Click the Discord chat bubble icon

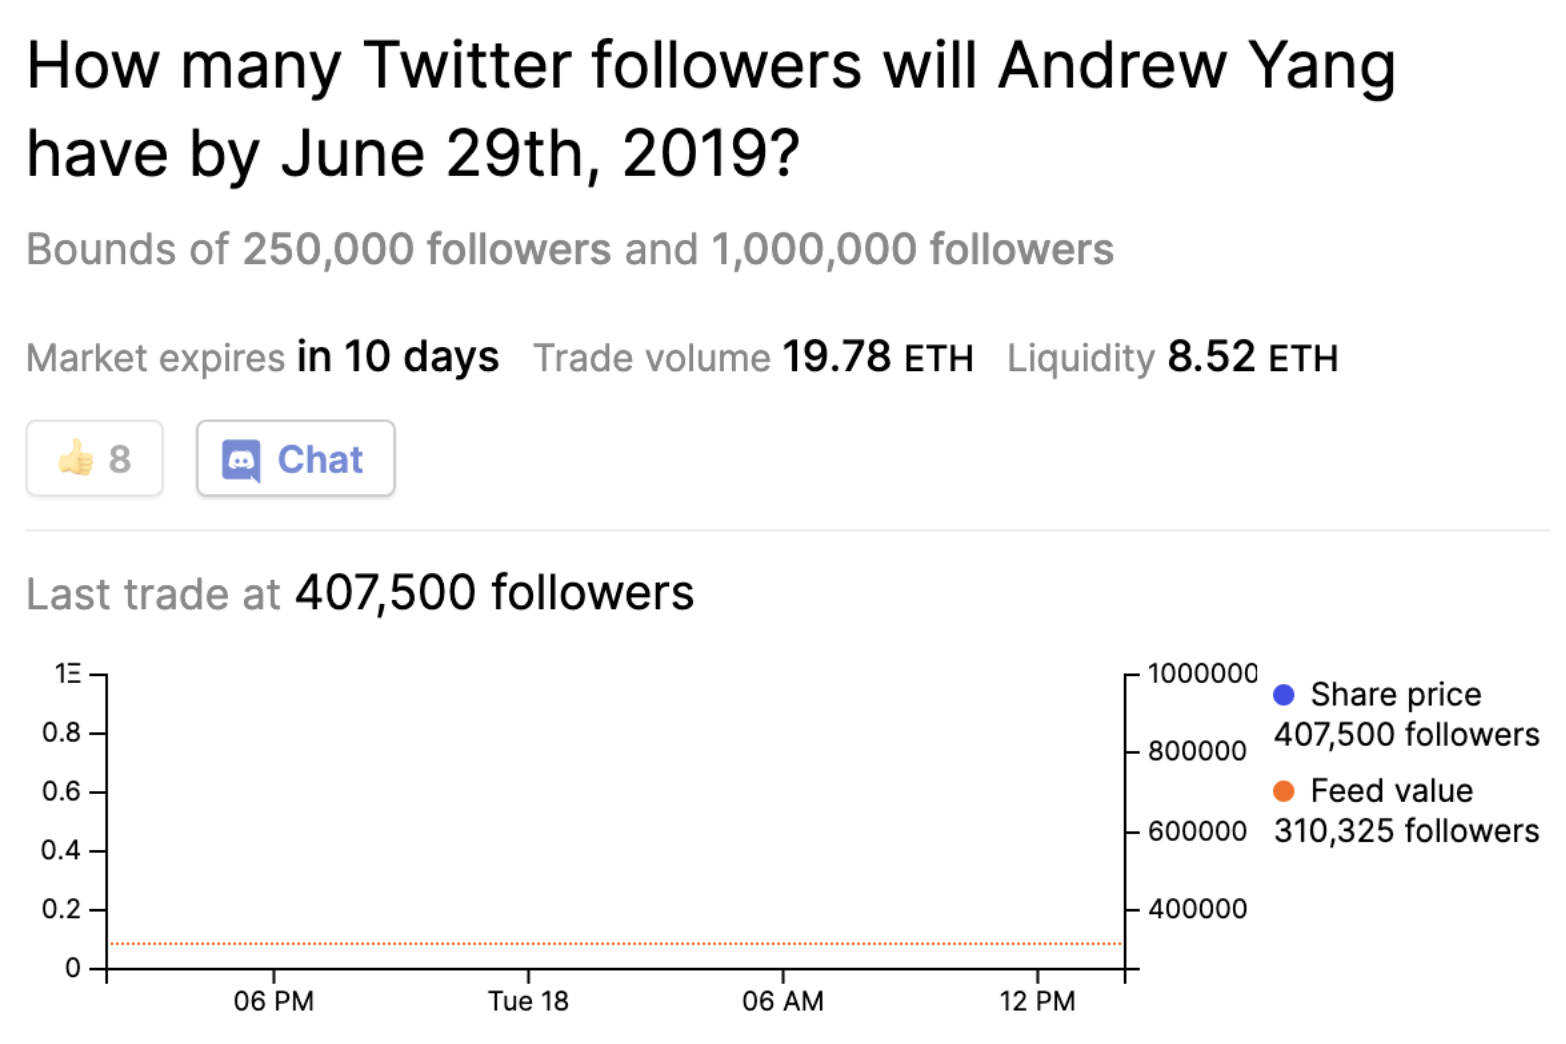[241, 460]
